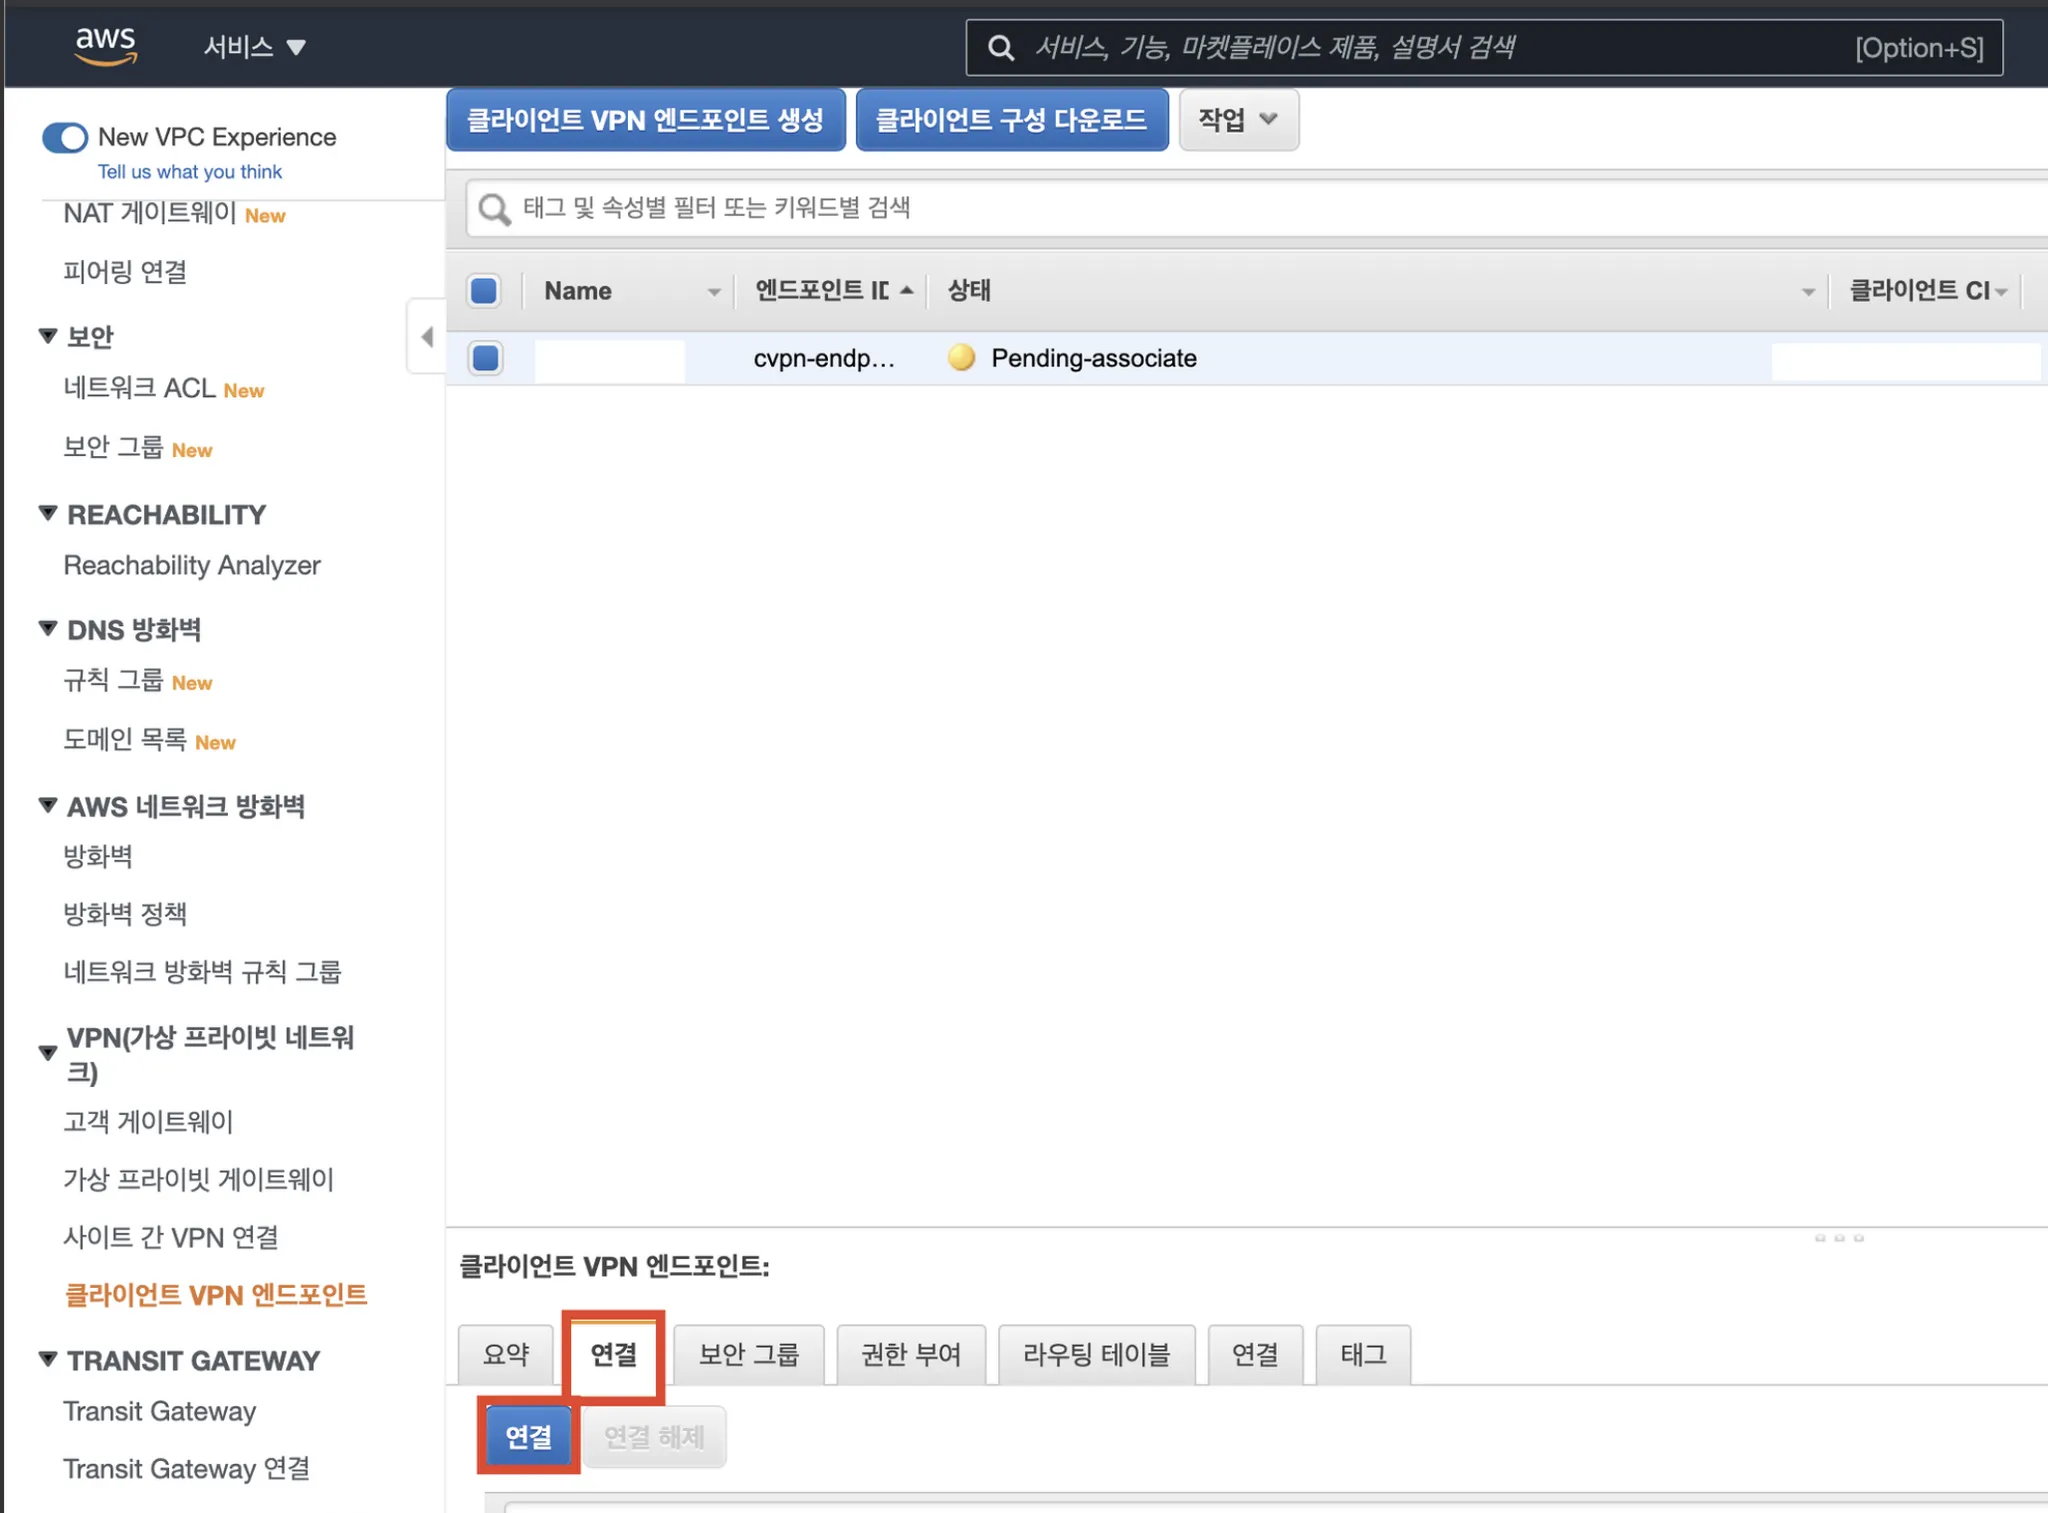Image resolution: width=2048 pixels, height=1513 pixels.
Task: Open Tell us what you think link
Action: click(x=190, y=172)
